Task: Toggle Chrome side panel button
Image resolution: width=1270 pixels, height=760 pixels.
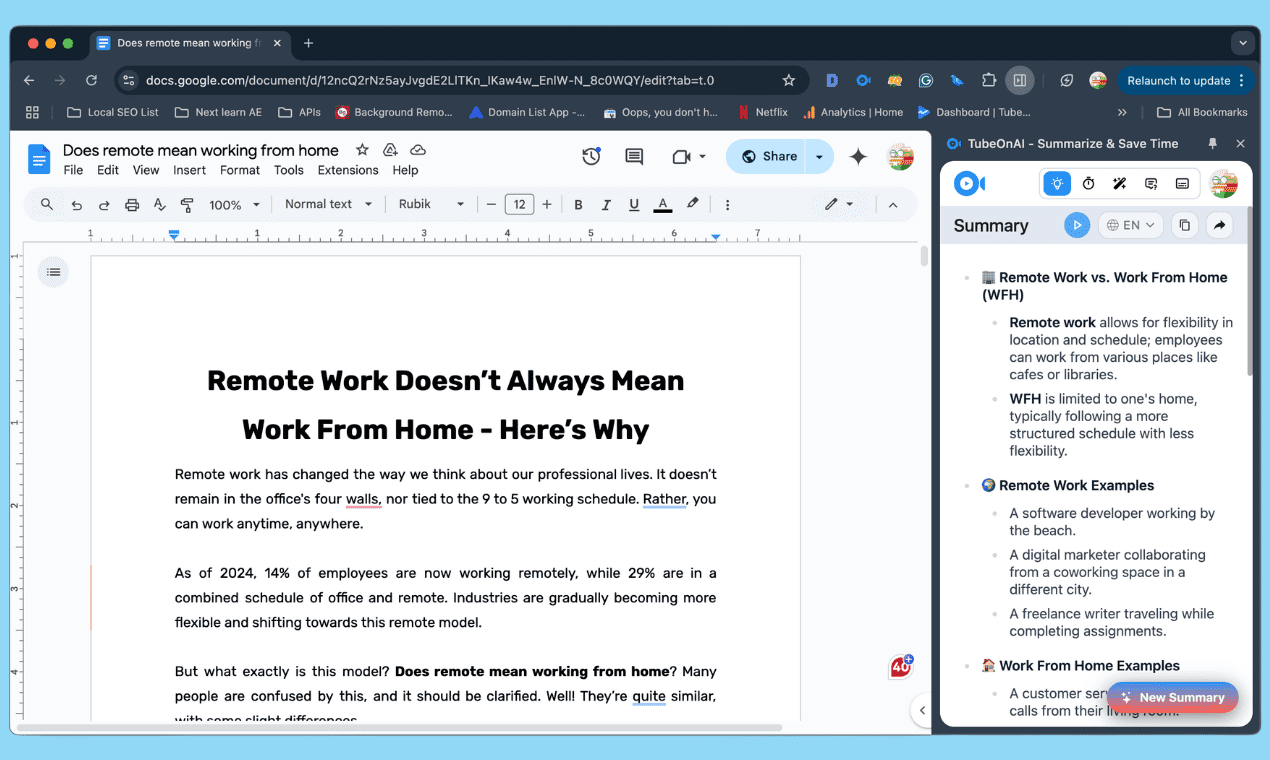Action: point(1019,80)
